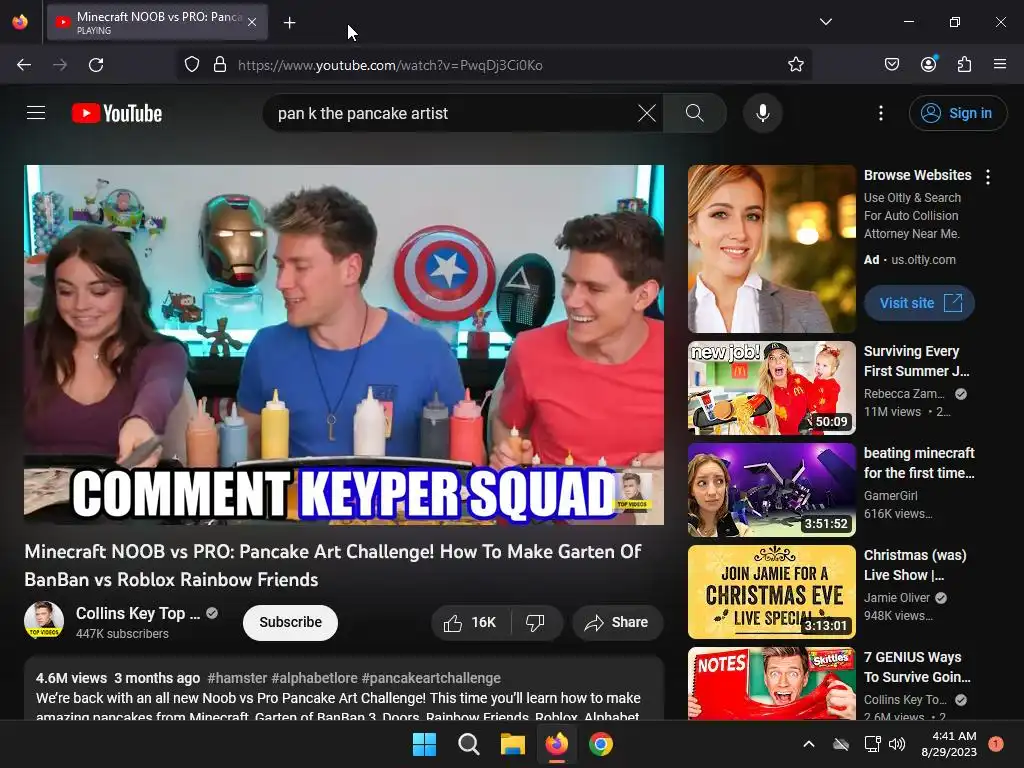Viewport: 1024px width, 768px height.
Task: Run search with the magnifying glass button
Action: [695, 113]
